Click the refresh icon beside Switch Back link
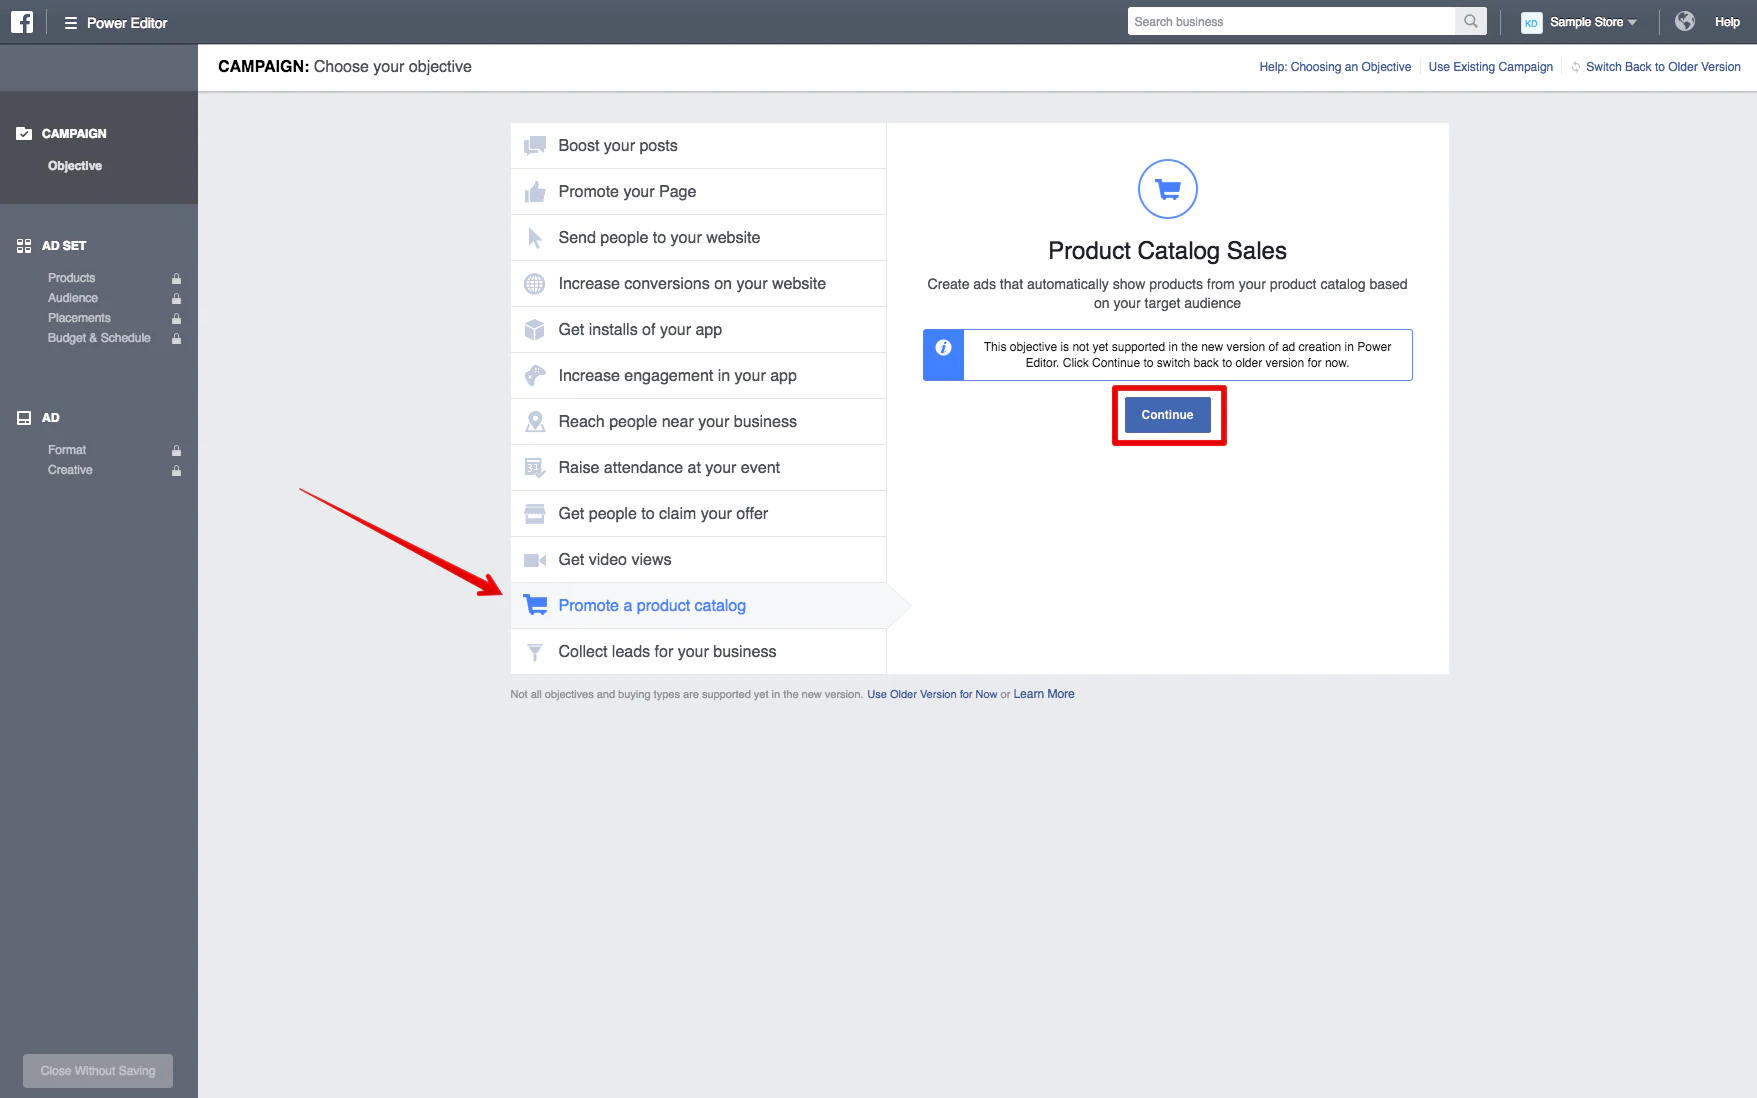Viewport: 1757px width, 1098px height. coord(1576,67)
